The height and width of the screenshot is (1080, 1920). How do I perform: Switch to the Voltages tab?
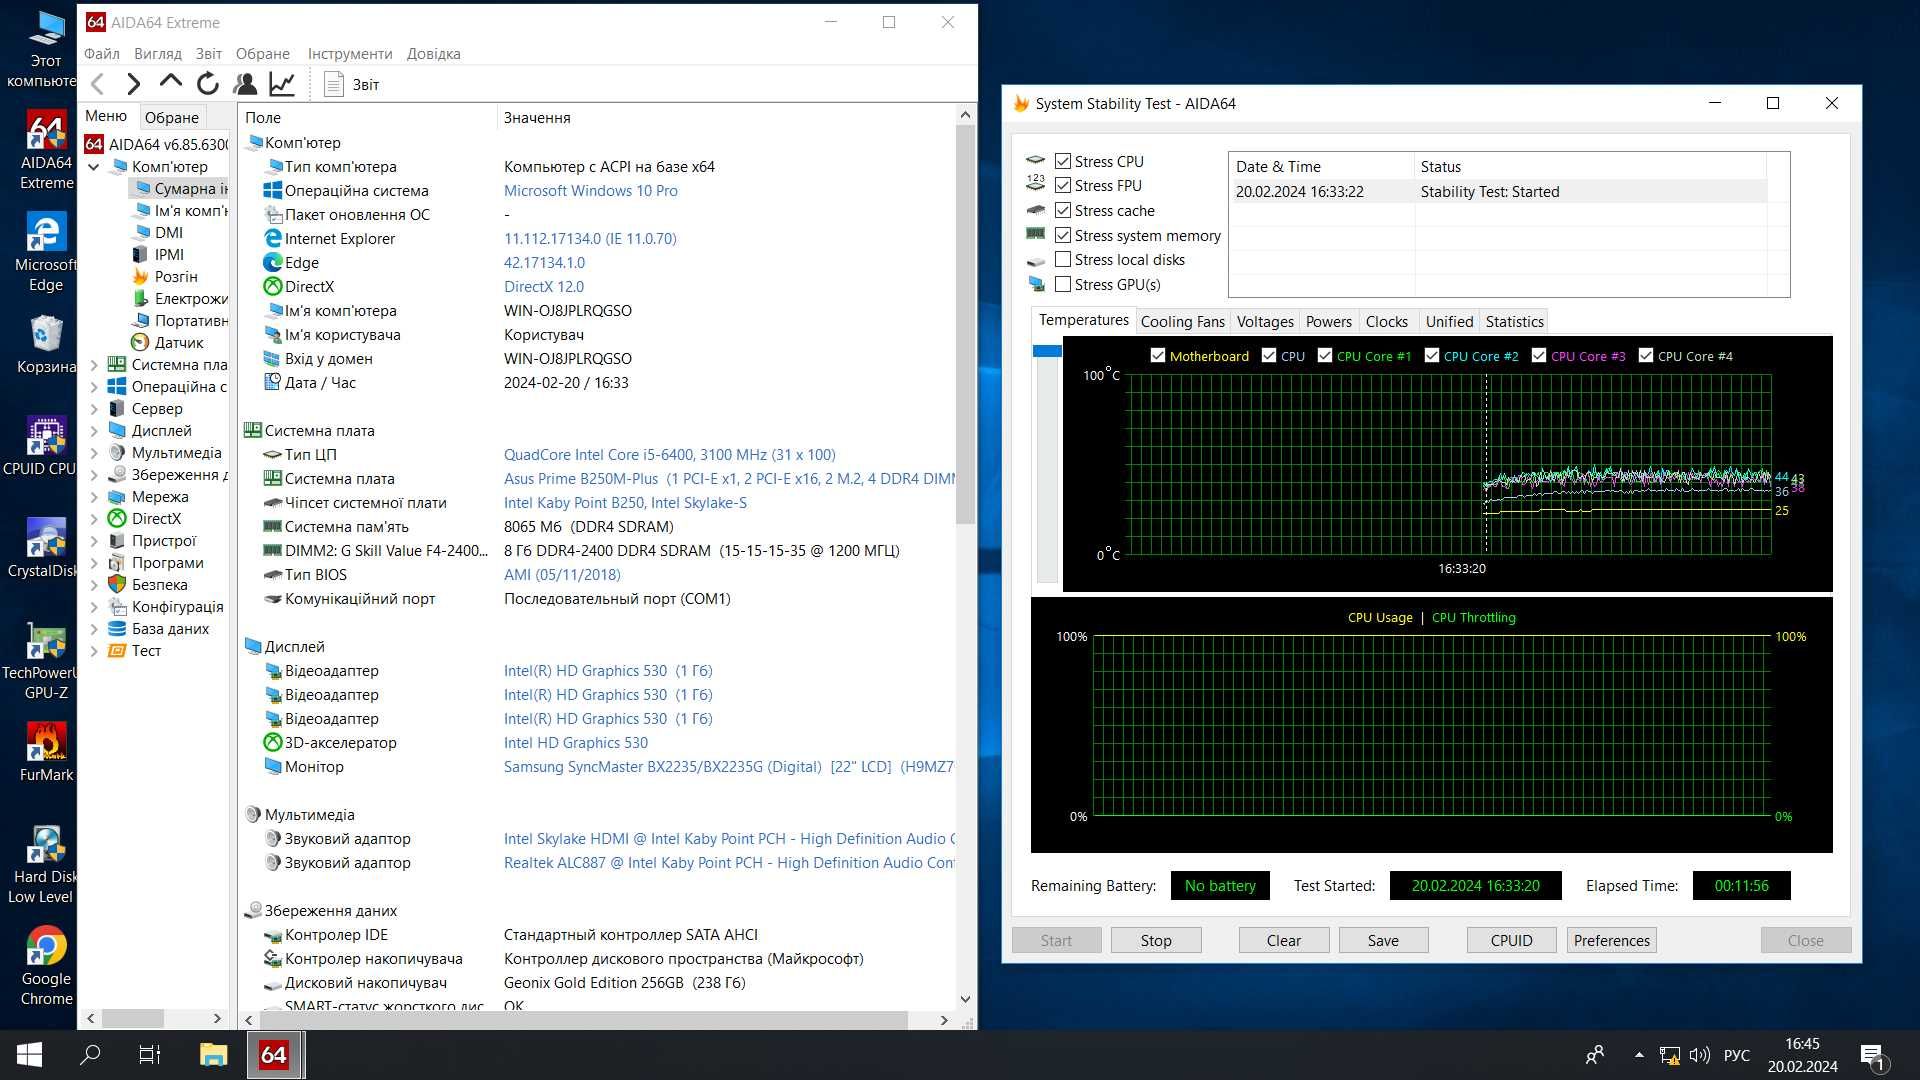click(1265, 321)
